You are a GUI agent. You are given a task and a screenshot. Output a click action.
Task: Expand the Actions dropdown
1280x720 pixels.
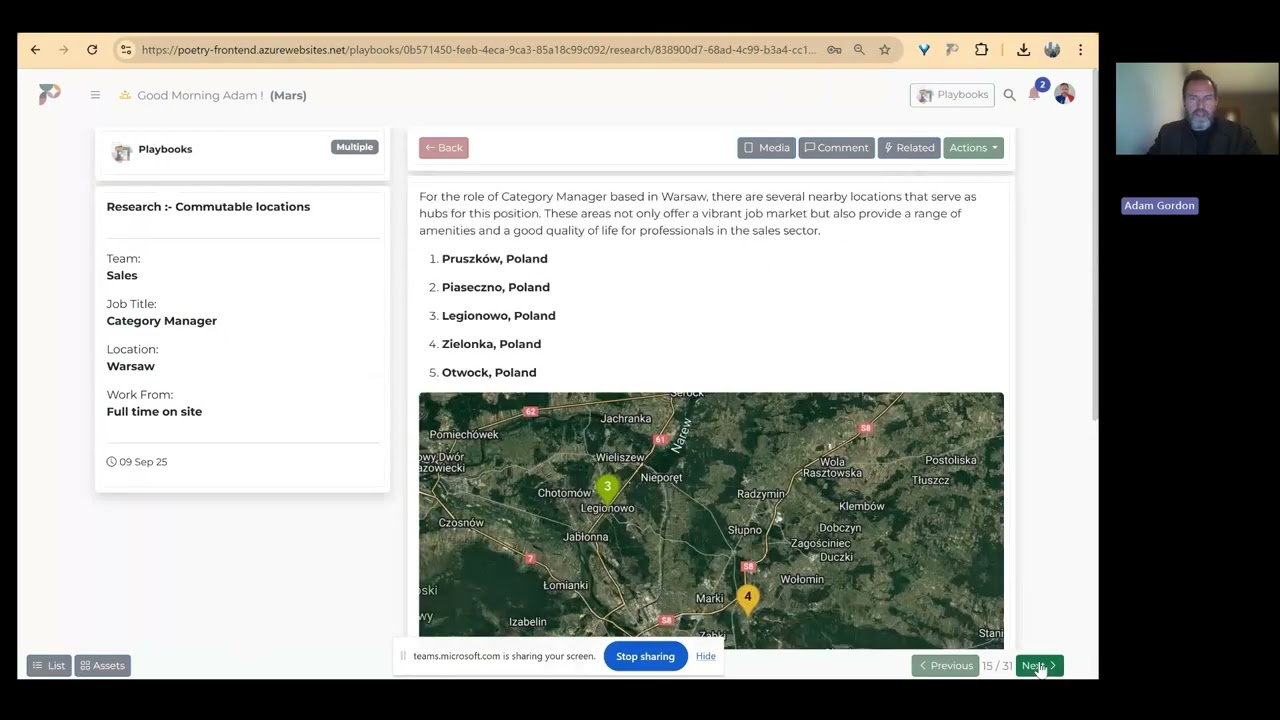tap(973, 148)
